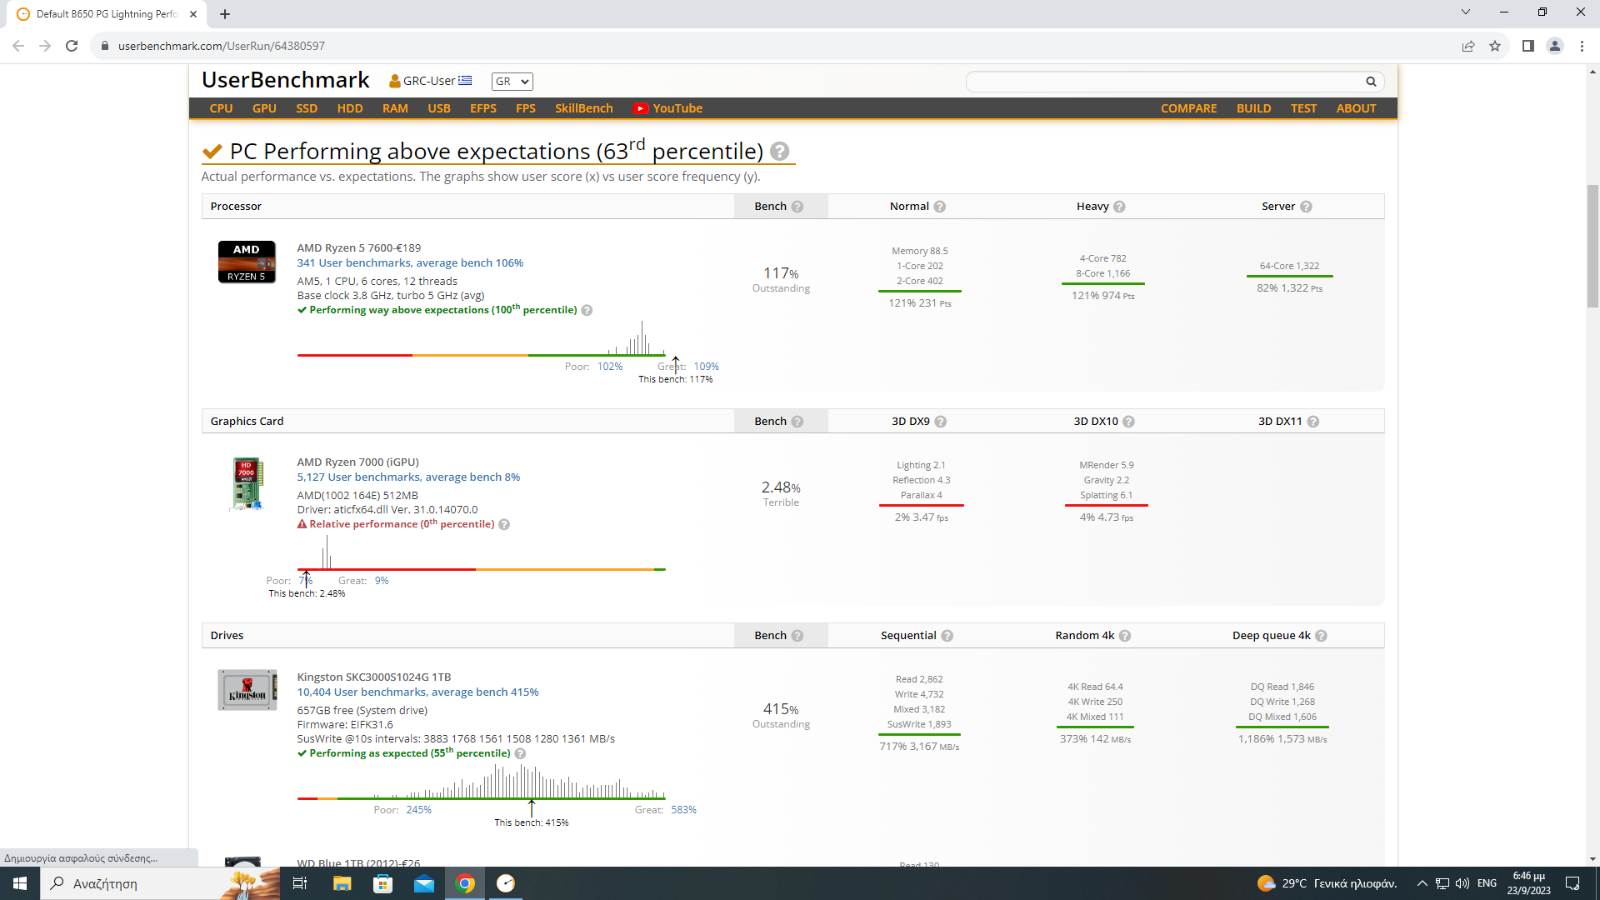Open the Microsoft Store taskbar icon
Screen dimensions: 1600x900
383,883
